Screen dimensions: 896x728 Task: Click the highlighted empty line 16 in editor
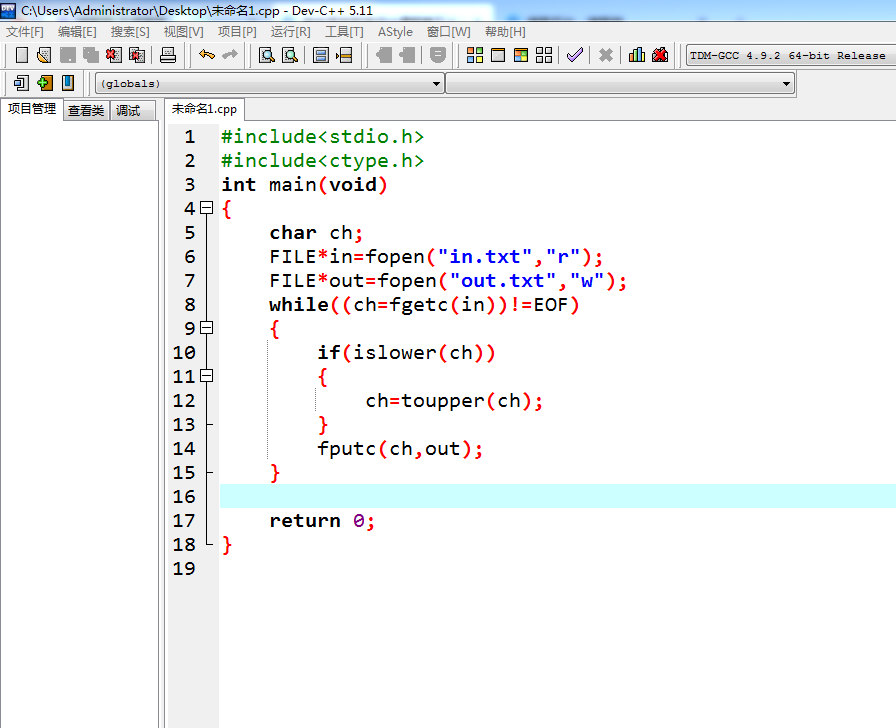pyautogui.click(x=558, y=496)
